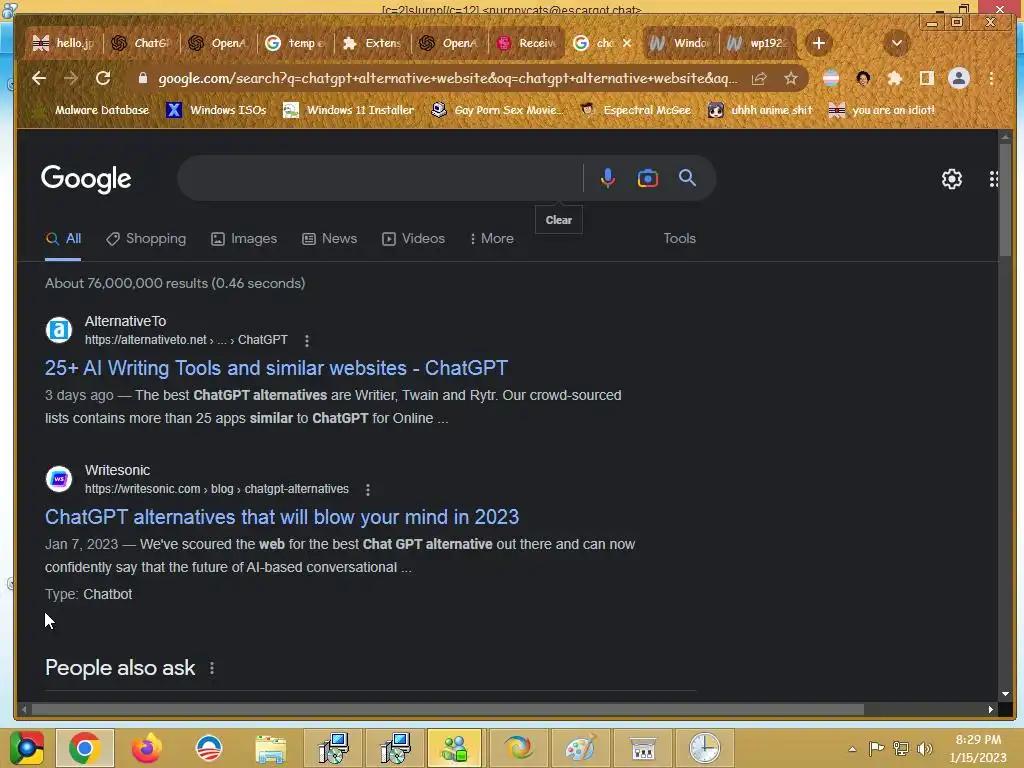Open 'you are an idiot!' bookmark
The height and width of the screenshot is (768, 1024).
click(882, 110)
